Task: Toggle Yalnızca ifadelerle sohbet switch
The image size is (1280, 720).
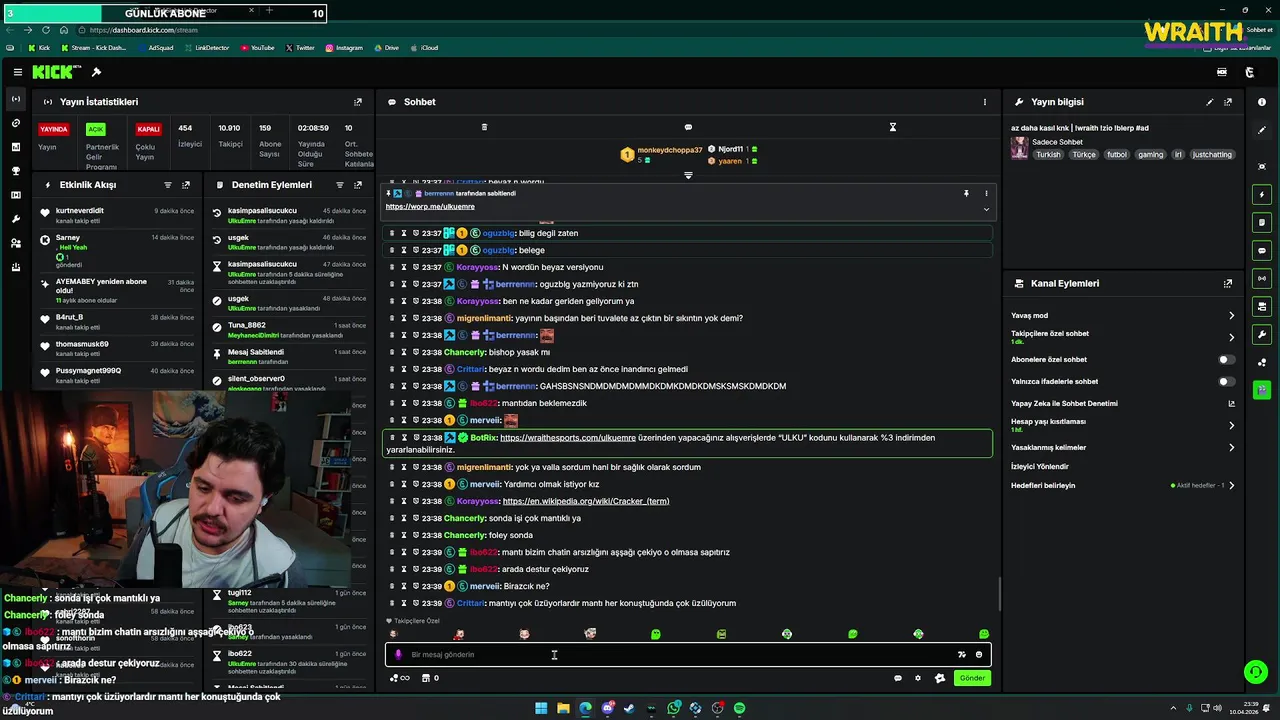Action: pyautogui.click(x=1226, y=381)
